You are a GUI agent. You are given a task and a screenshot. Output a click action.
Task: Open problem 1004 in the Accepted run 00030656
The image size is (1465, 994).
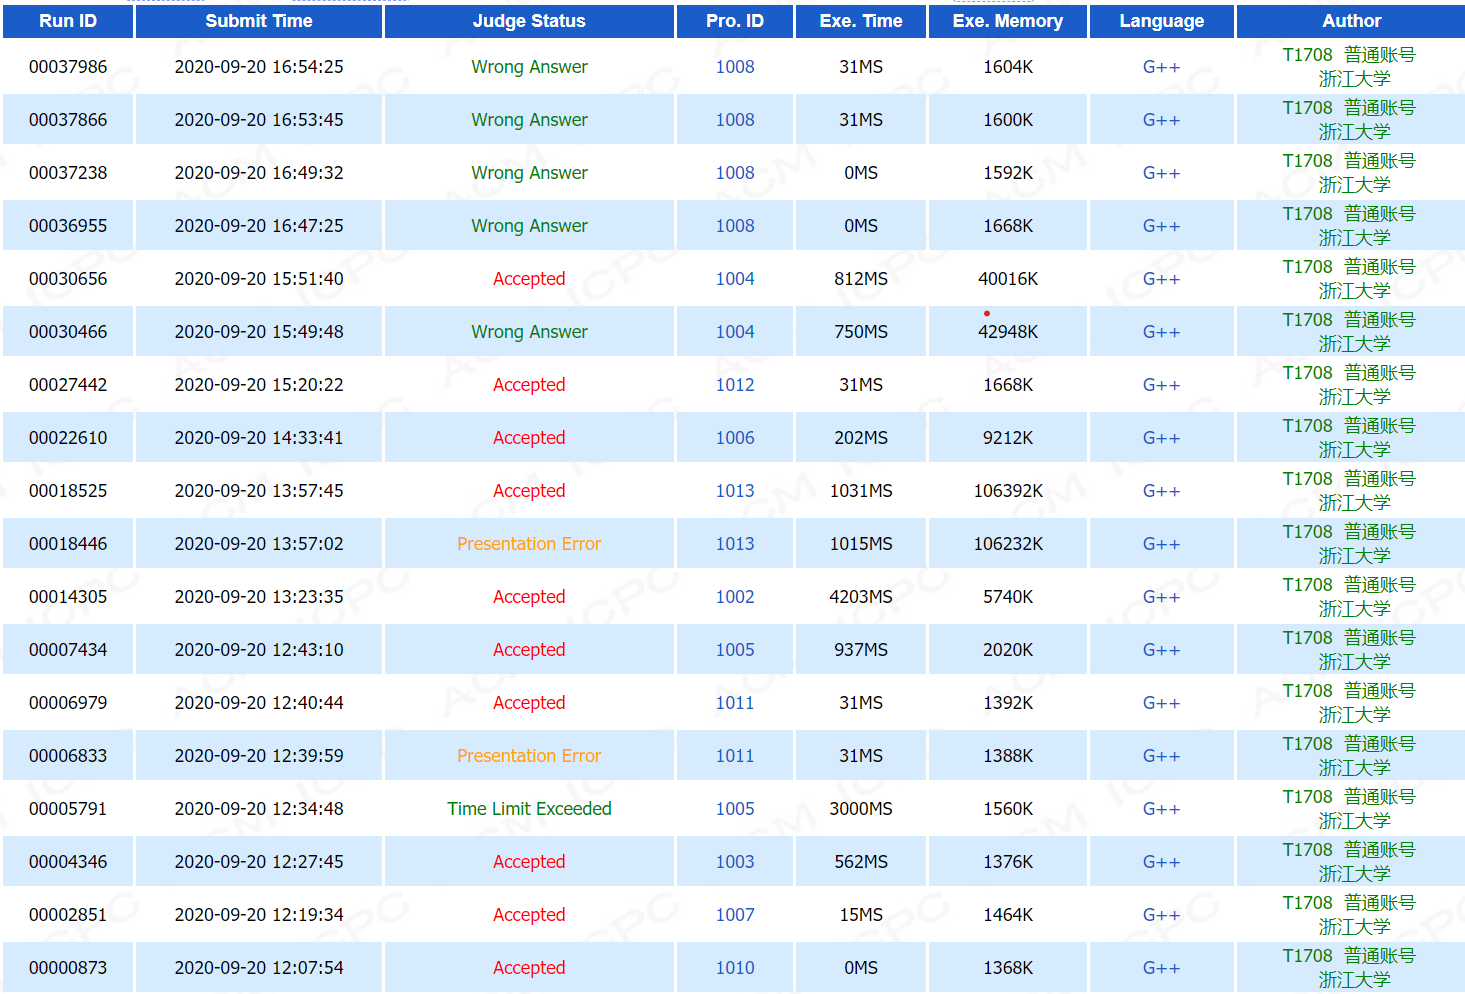pos(734,279)
